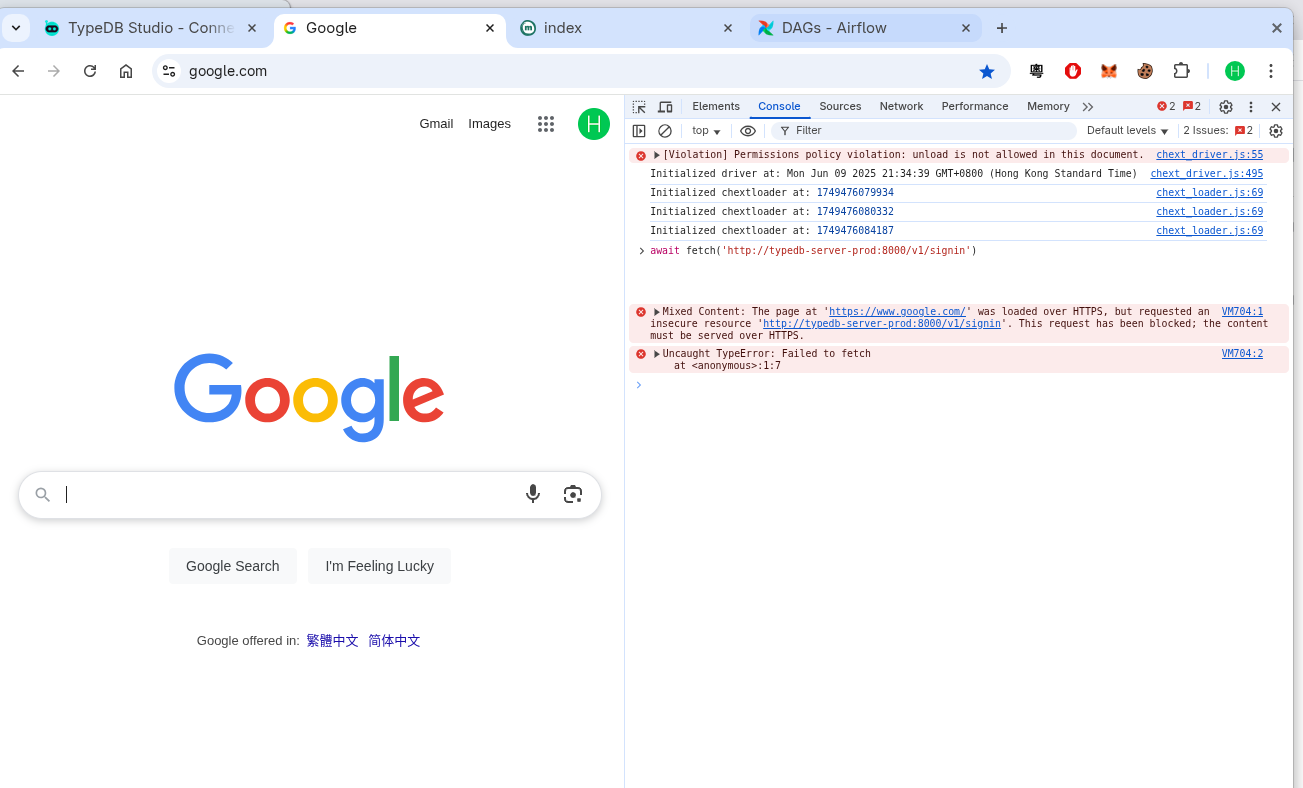The image size is (1303, 788).
Task: Open the Extensions puzzle piece menu
Action: [x=1181, y=71]
